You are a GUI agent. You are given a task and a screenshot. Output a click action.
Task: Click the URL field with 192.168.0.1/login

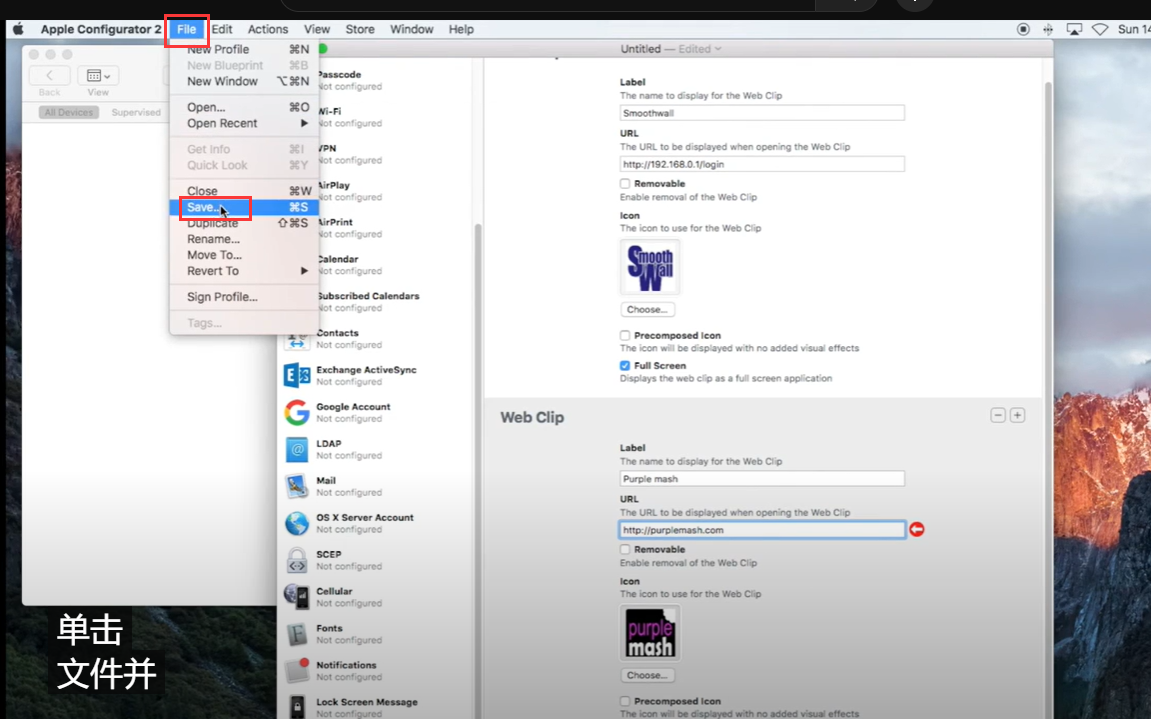[762, 165]
